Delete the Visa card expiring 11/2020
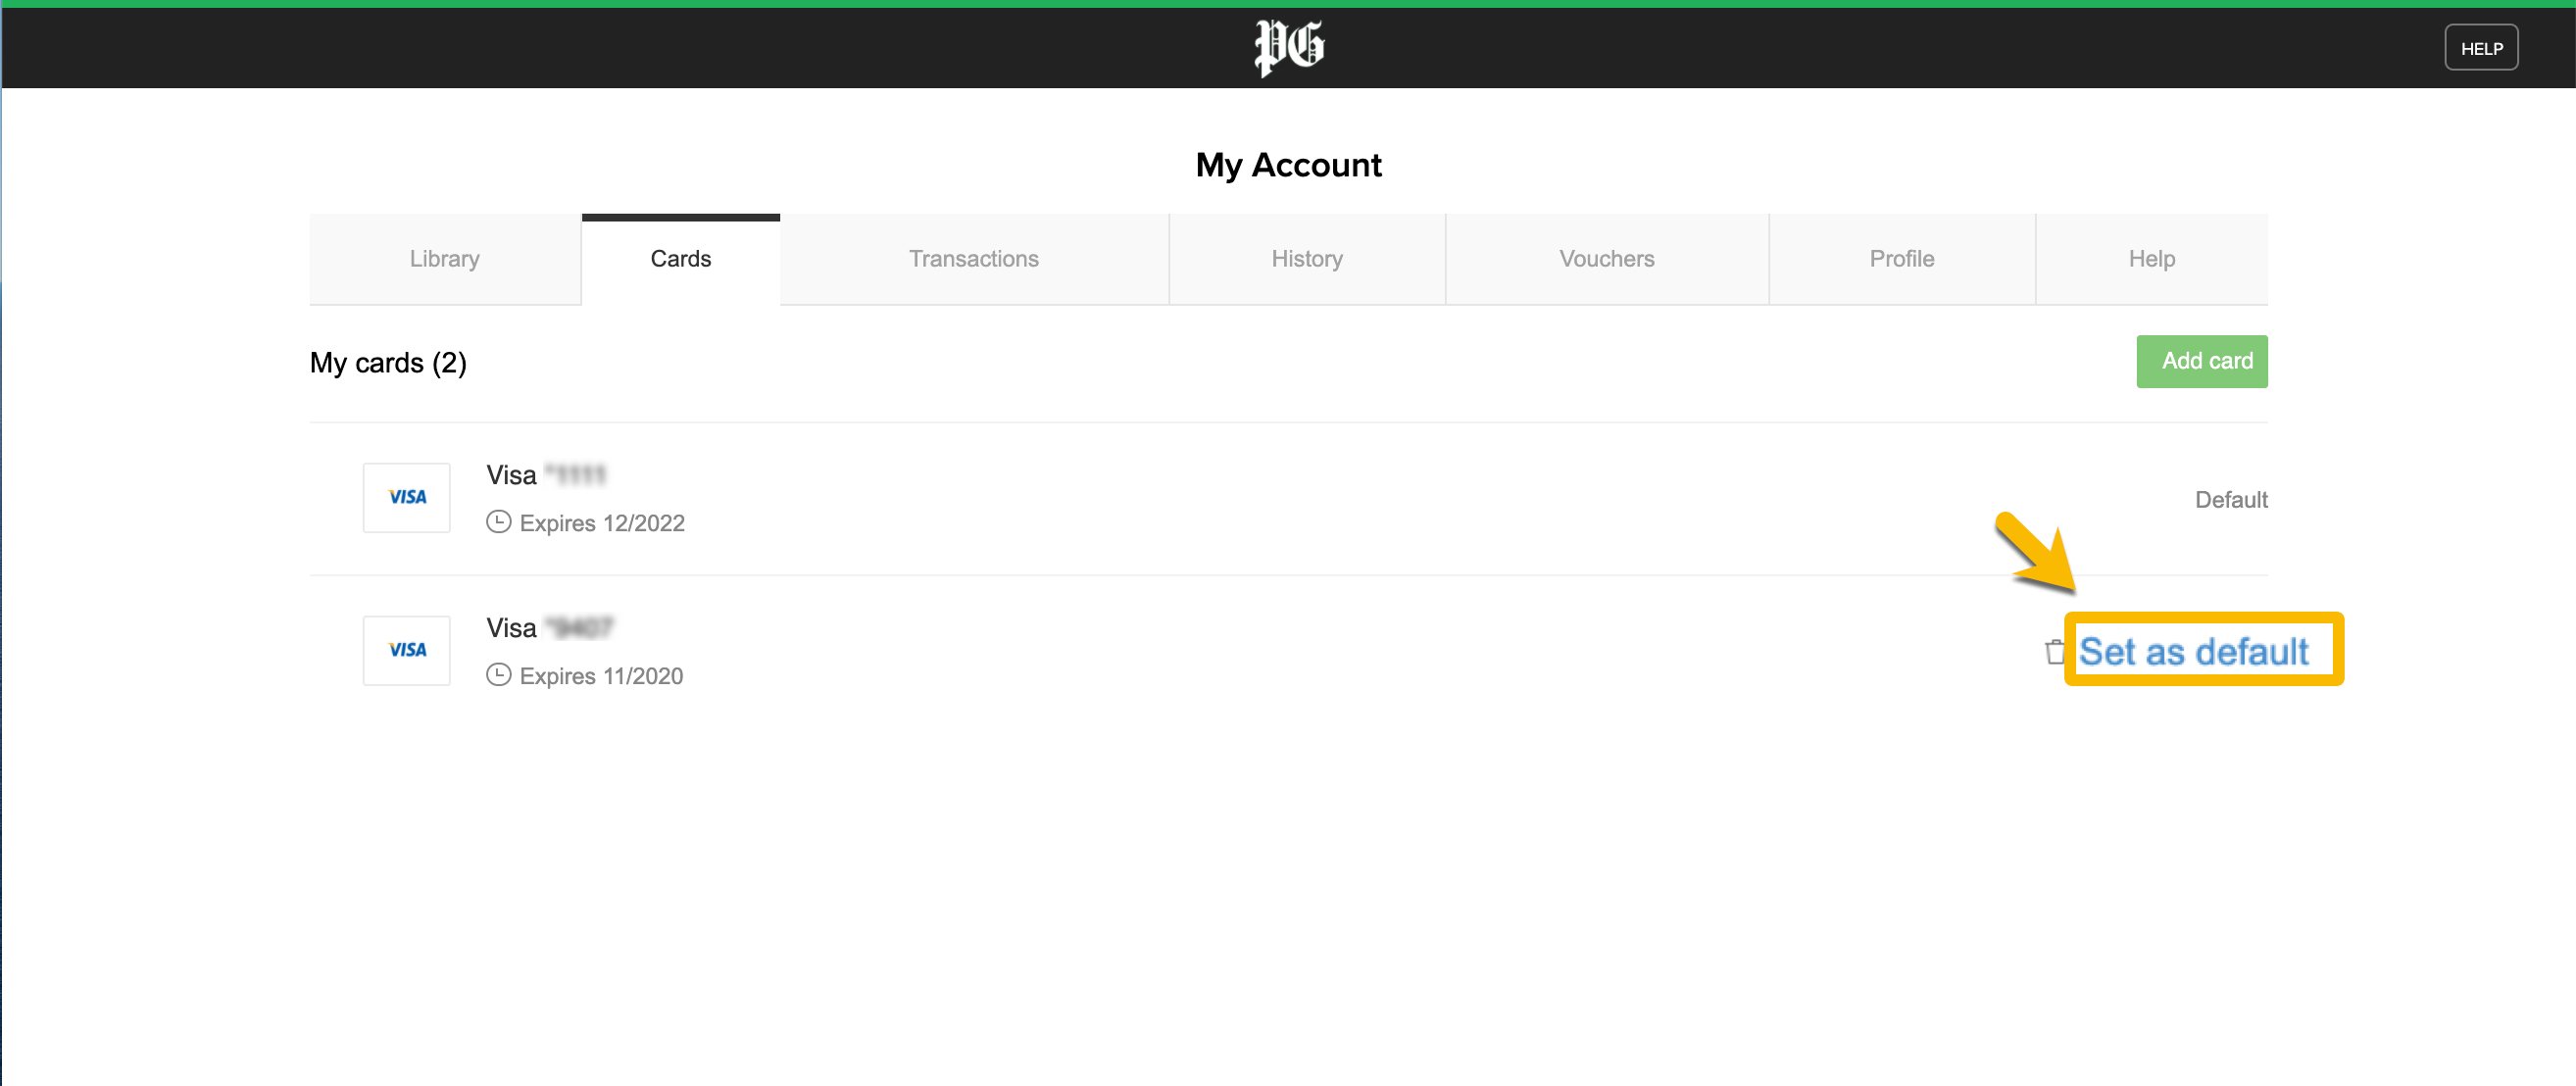Screen dimensions: 2576x1086 click(2054, 652)
